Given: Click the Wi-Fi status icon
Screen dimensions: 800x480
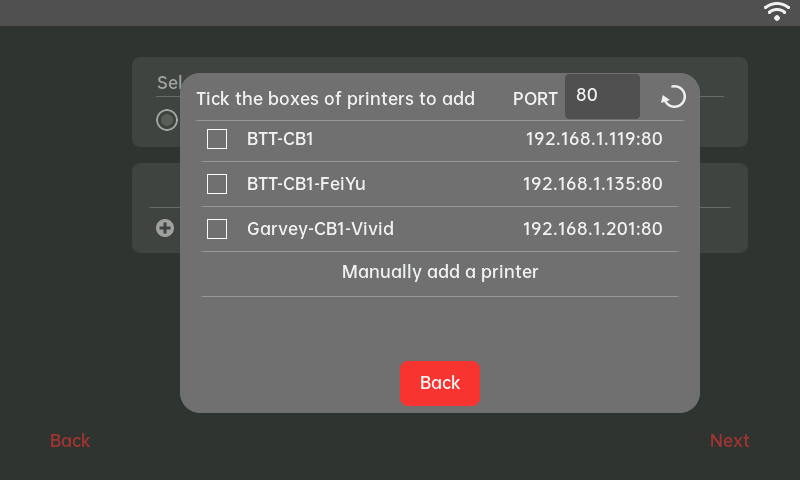Looking at the screenshot, I should 776,12.
